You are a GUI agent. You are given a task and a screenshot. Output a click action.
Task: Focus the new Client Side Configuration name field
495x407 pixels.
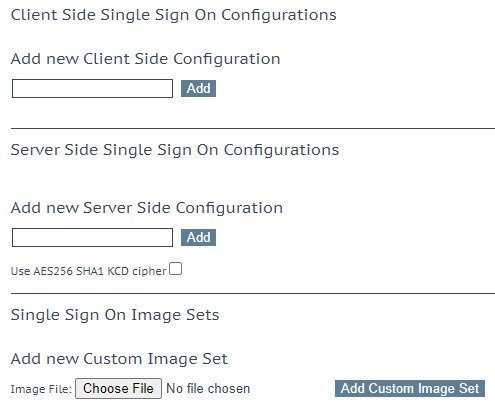(92, 88)
